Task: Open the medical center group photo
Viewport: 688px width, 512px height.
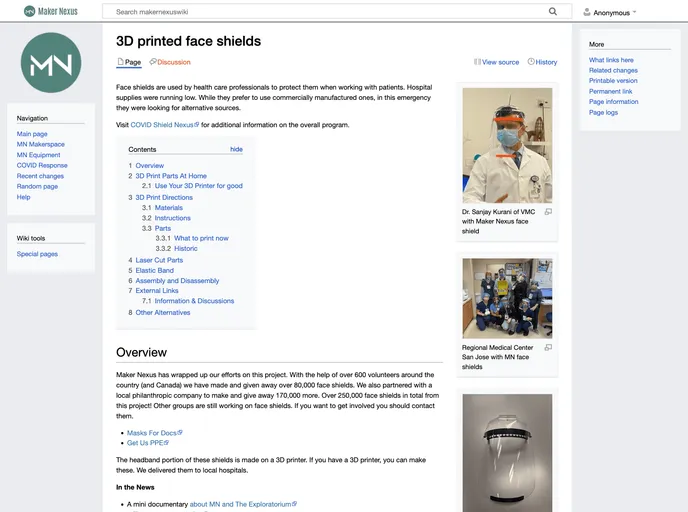Action: [x=507, y=298]
